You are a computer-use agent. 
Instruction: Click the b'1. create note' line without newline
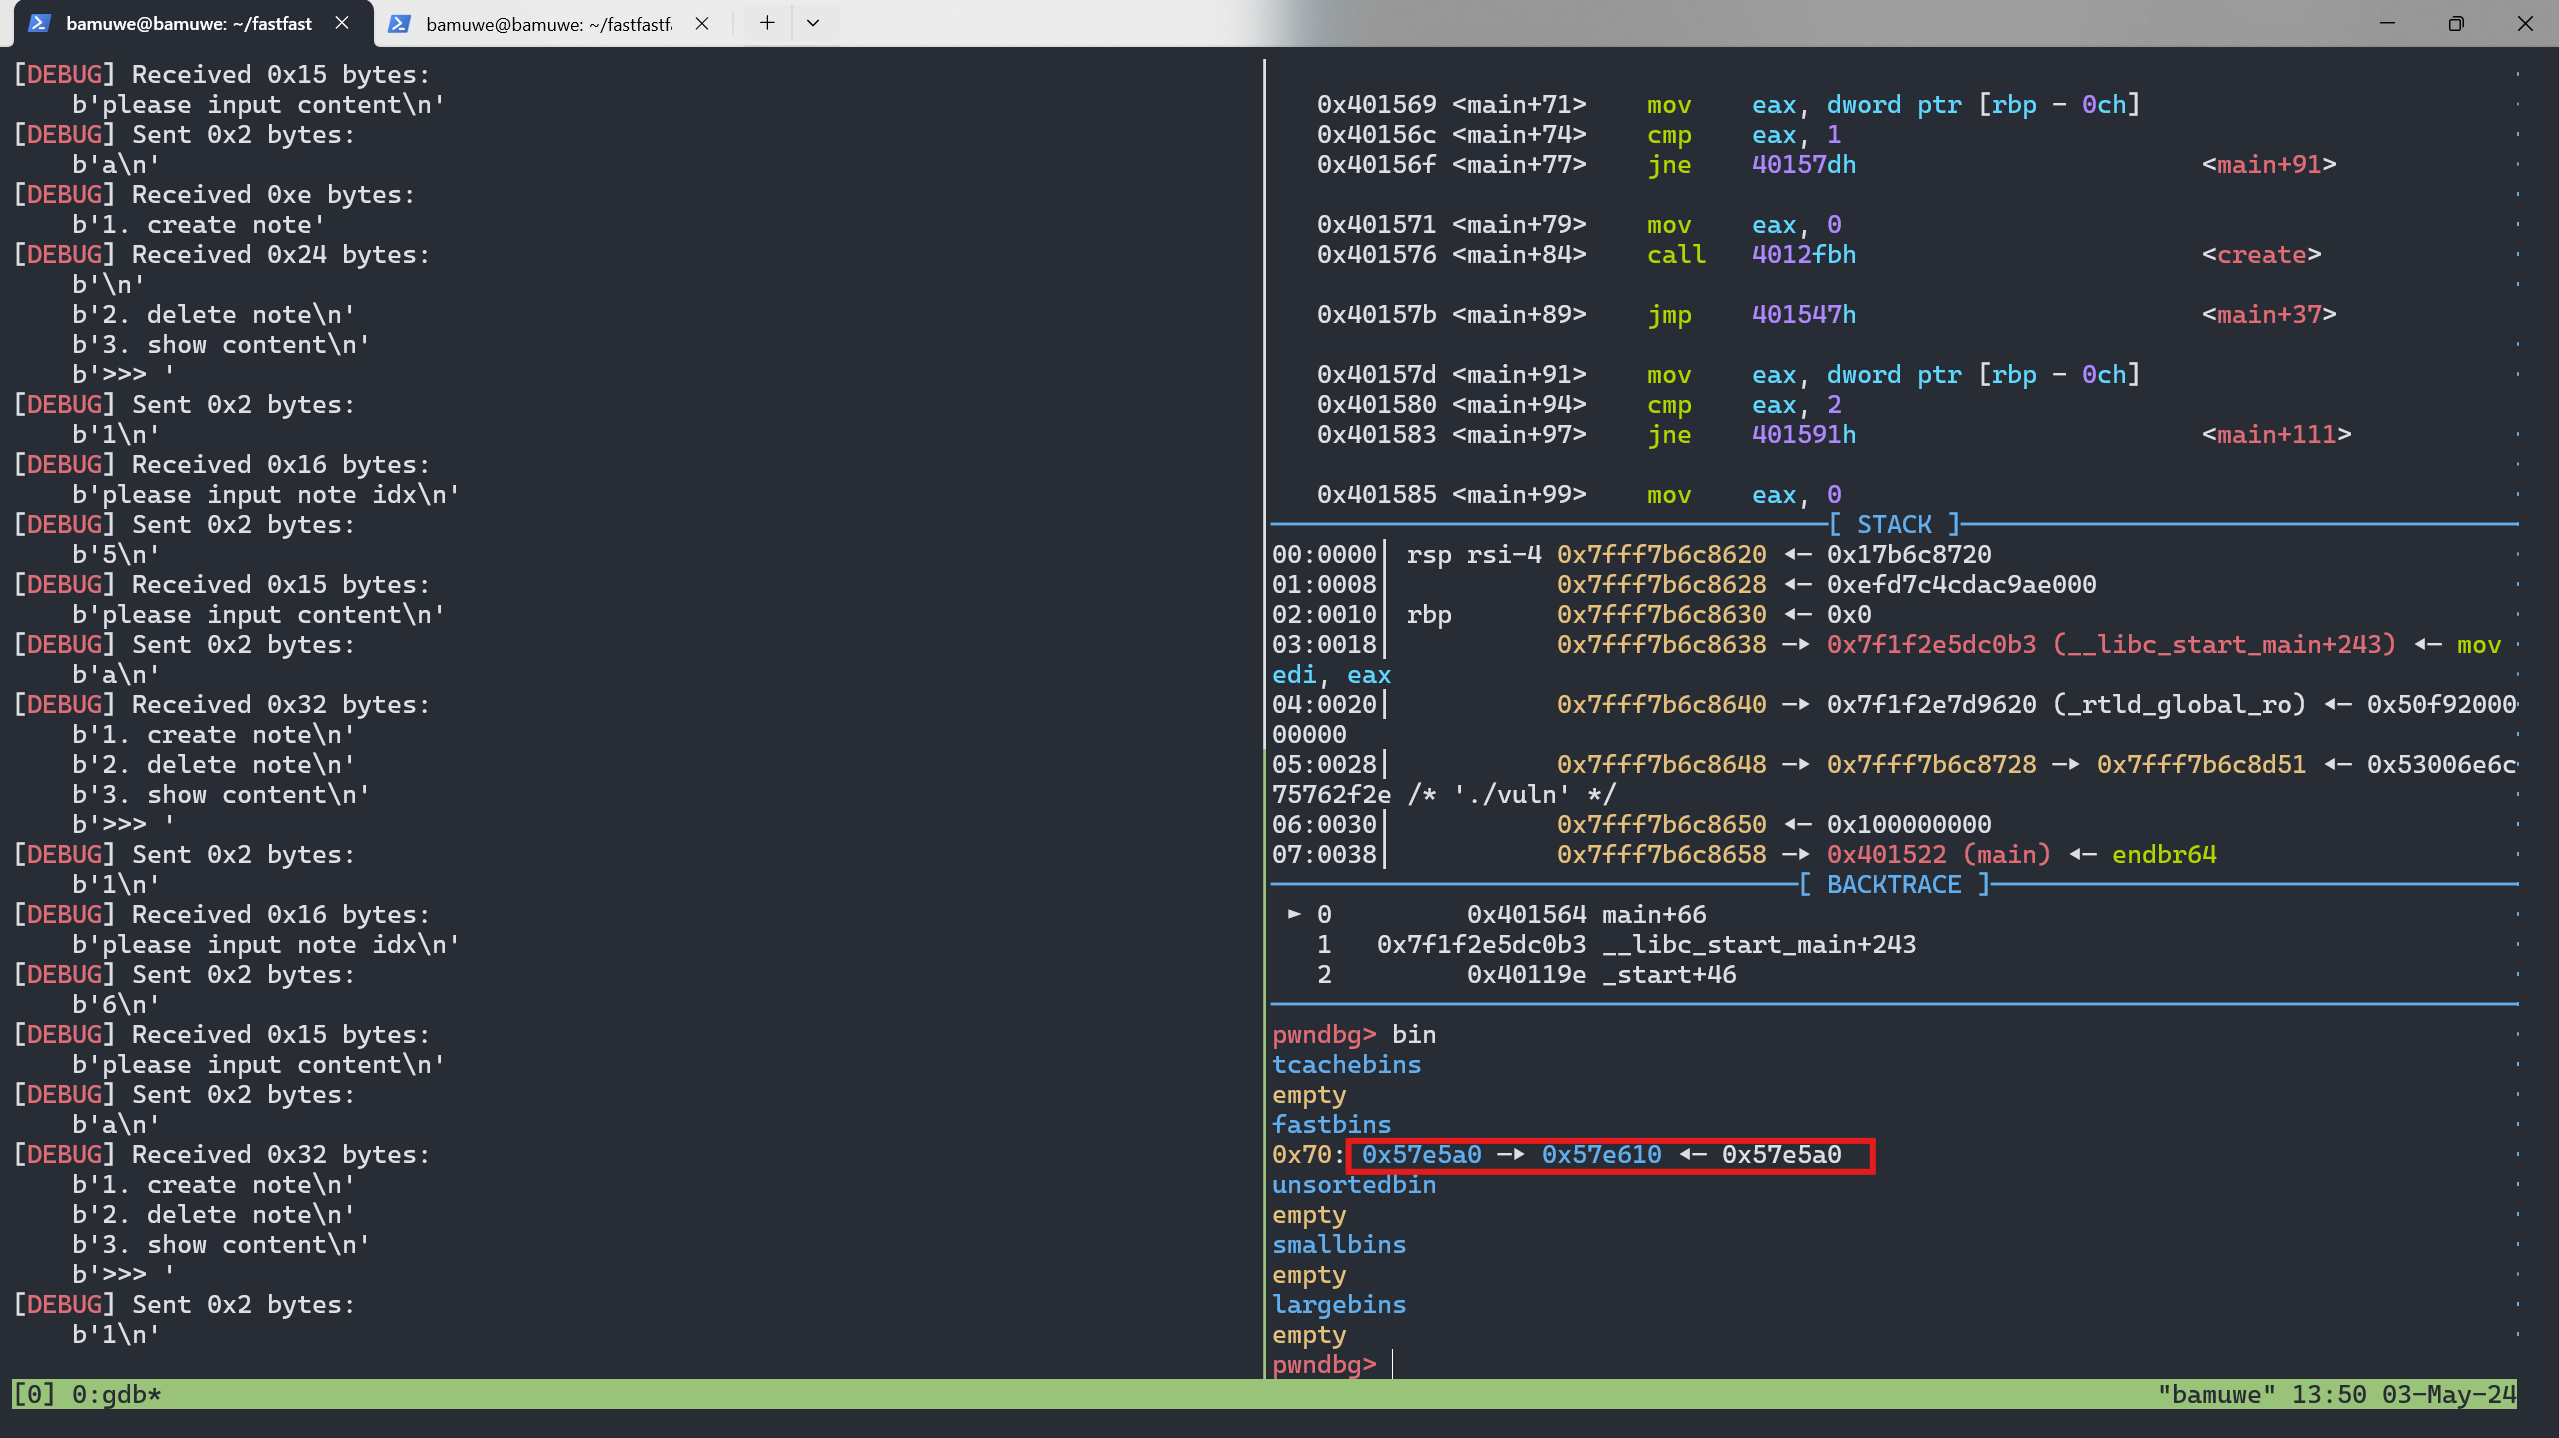tap(198, 224)
